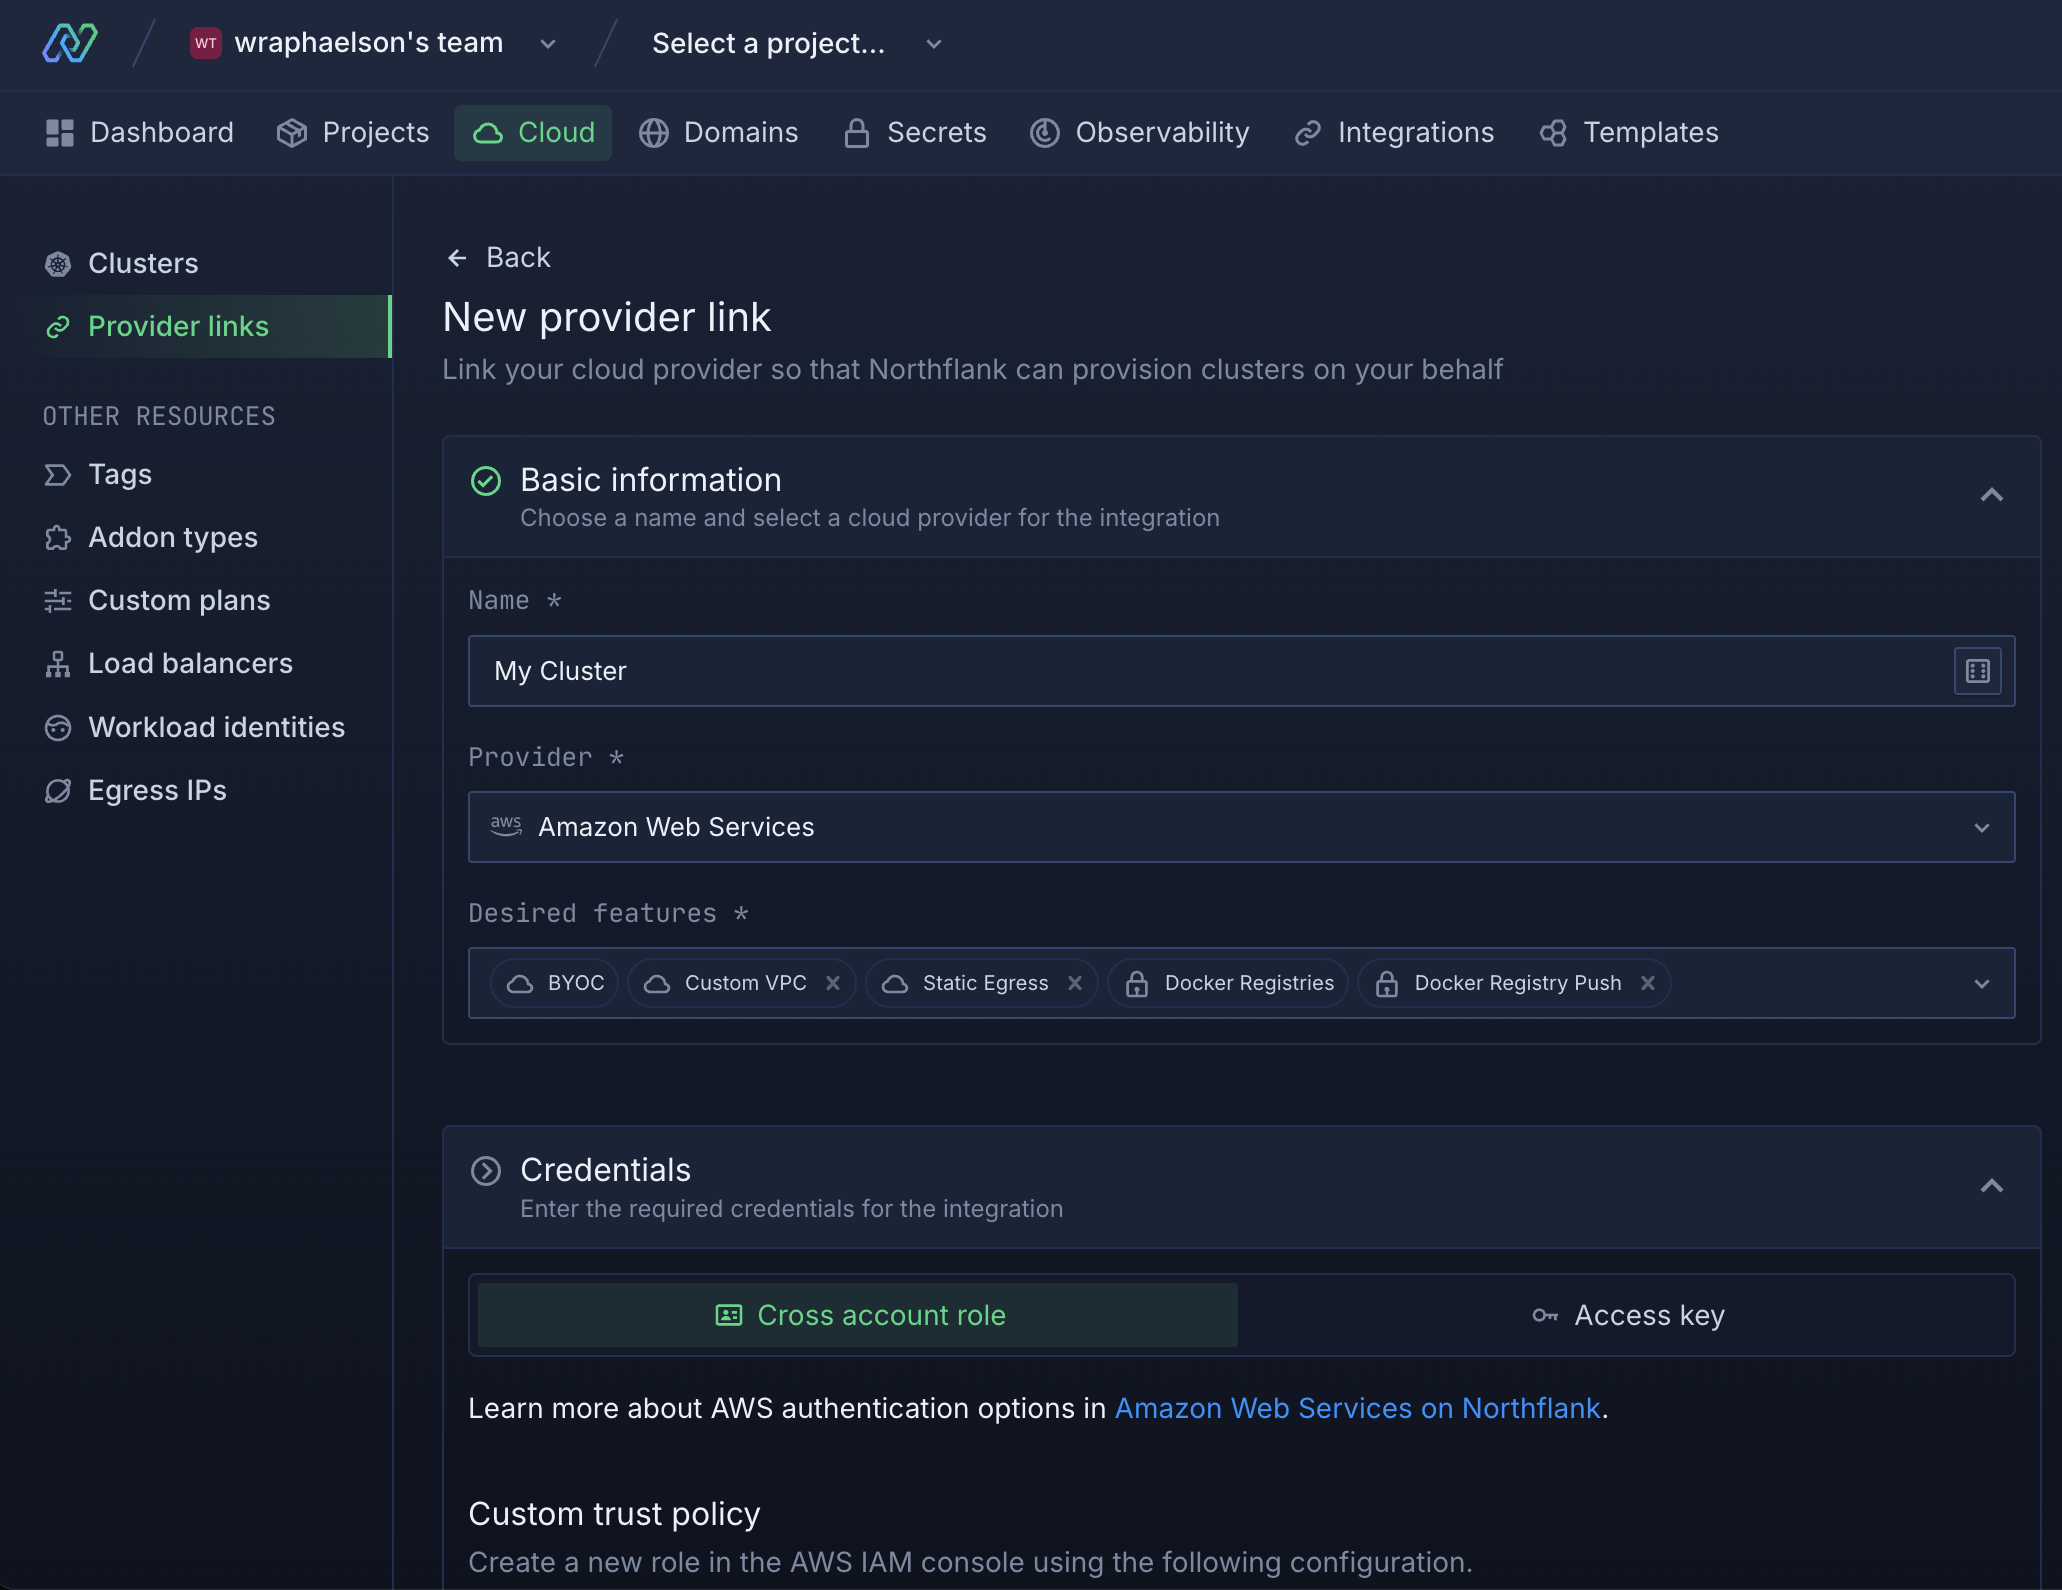The image size is (2062, 1590).
Task: Remove the Static Egress feature tag
Action: point(1075,983)
